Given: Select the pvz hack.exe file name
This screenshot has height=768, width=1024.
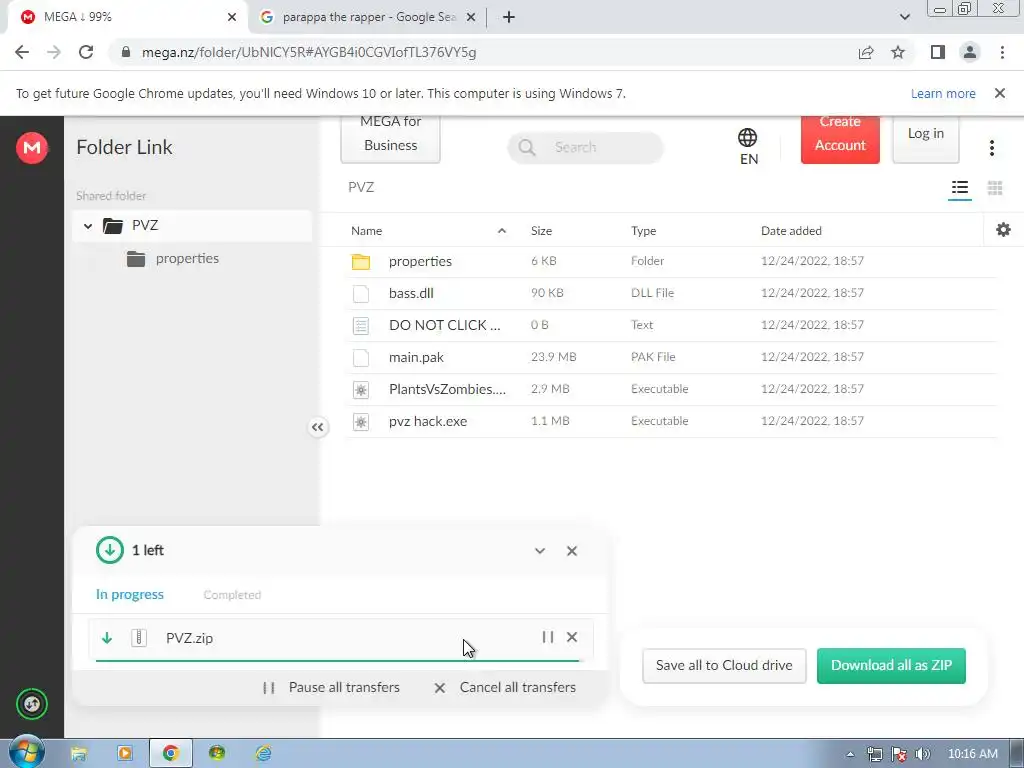Looking at the screenshot, I should (x=428, y=421).
